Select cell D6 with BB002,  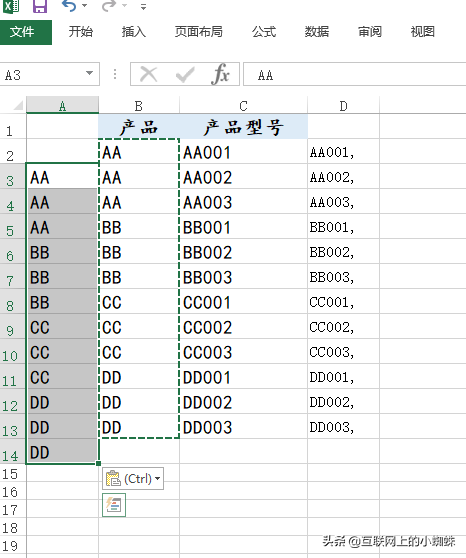click(344, 252)
